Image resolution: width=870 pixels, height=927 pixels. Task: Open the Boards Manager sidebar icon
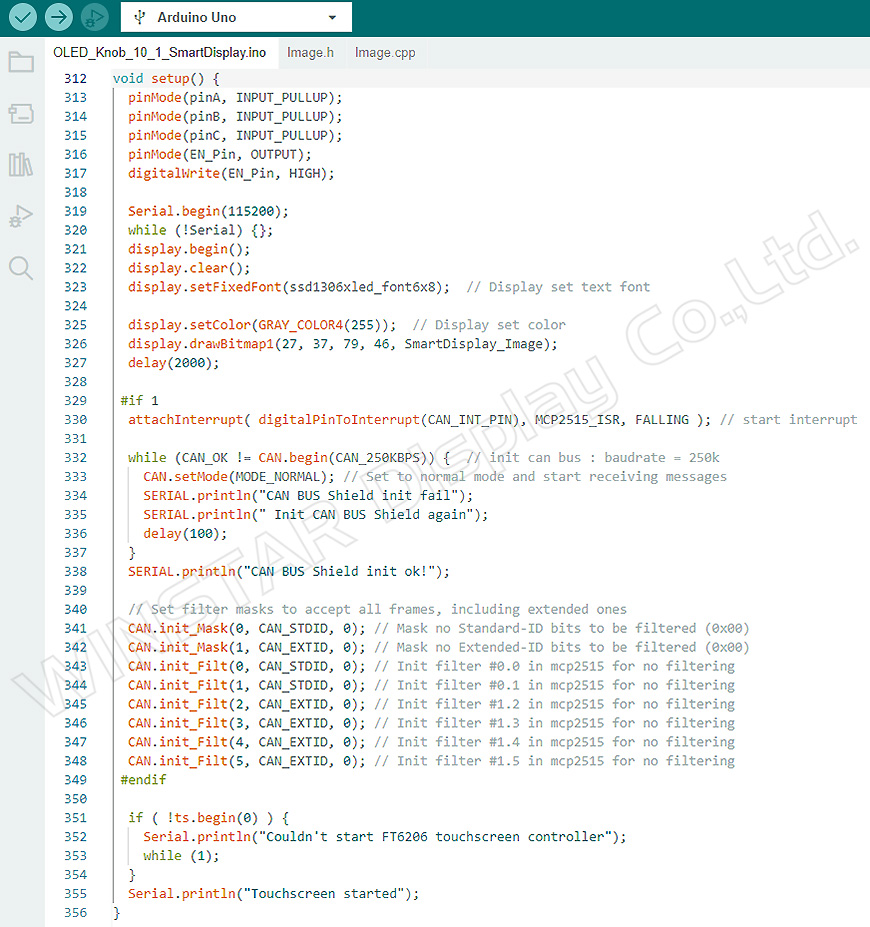tap(21, 114)
